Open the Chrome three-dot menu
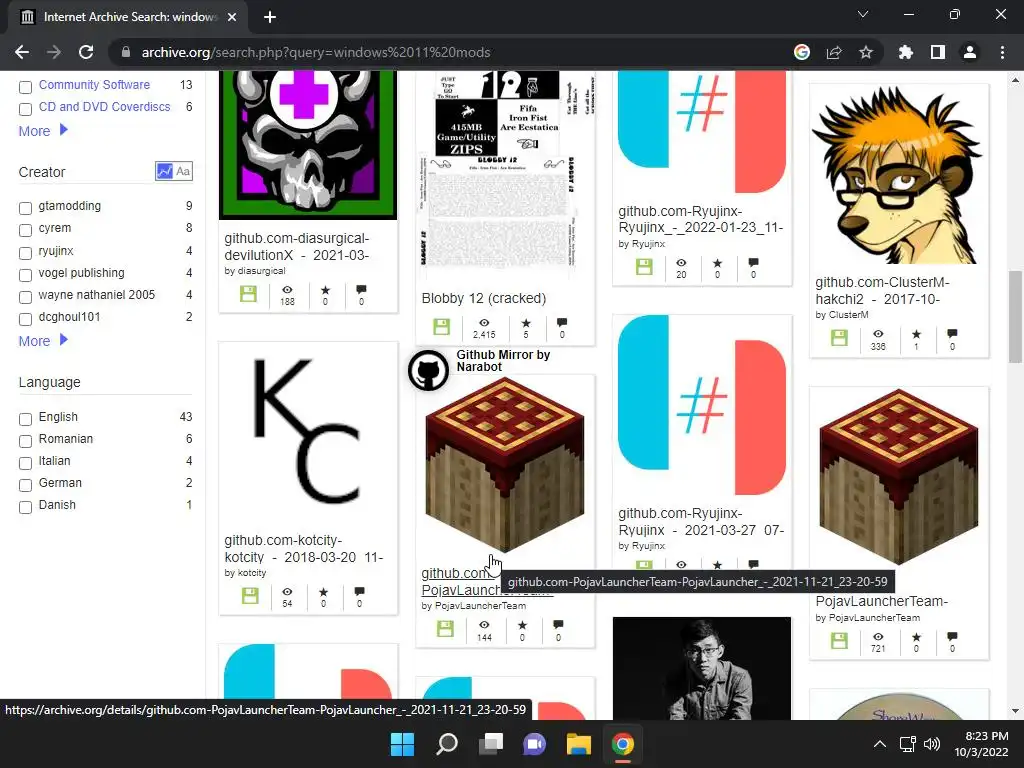1024x768 pixels. [1002, 52]
